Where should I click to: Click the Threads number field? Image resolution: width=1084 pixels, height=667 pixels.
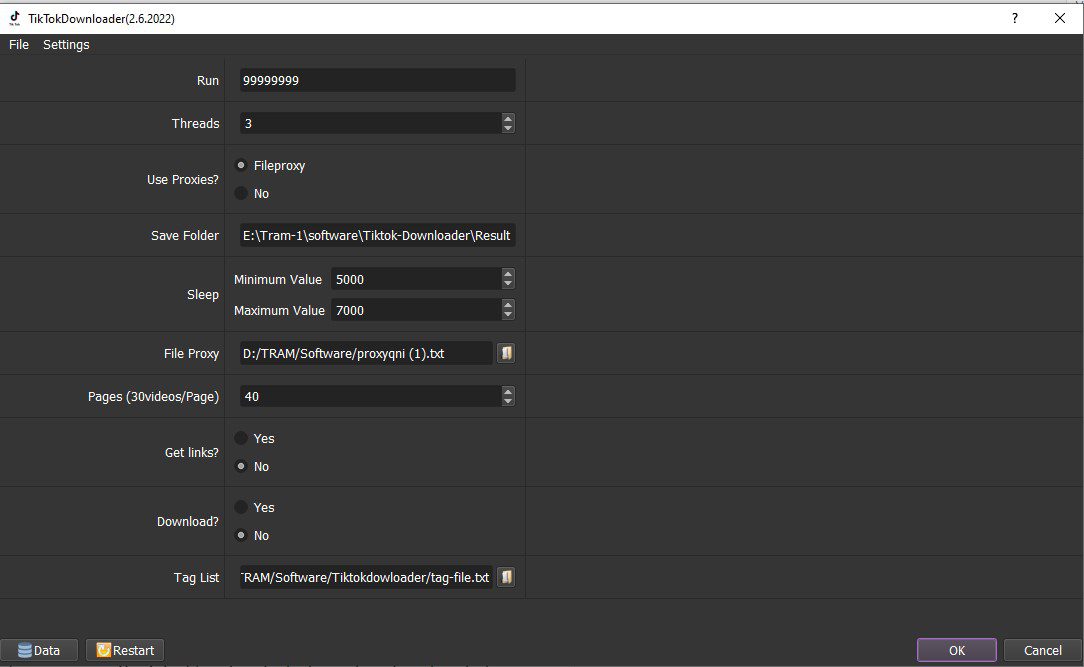click(x=371, y=123)
